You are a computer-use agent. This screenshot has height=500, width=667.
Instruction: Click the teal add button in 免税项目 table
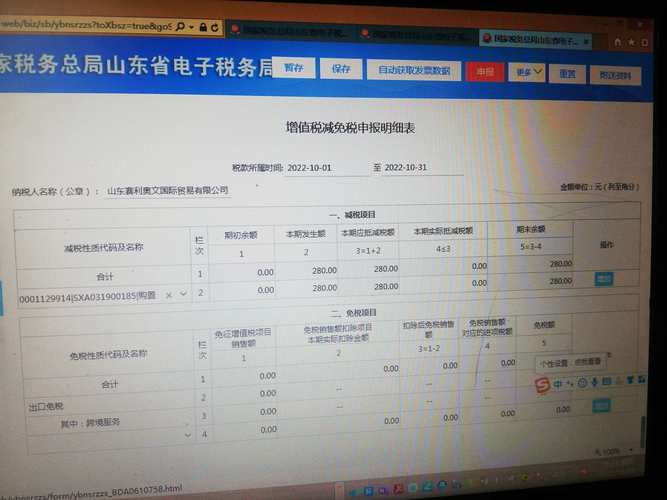601,406
